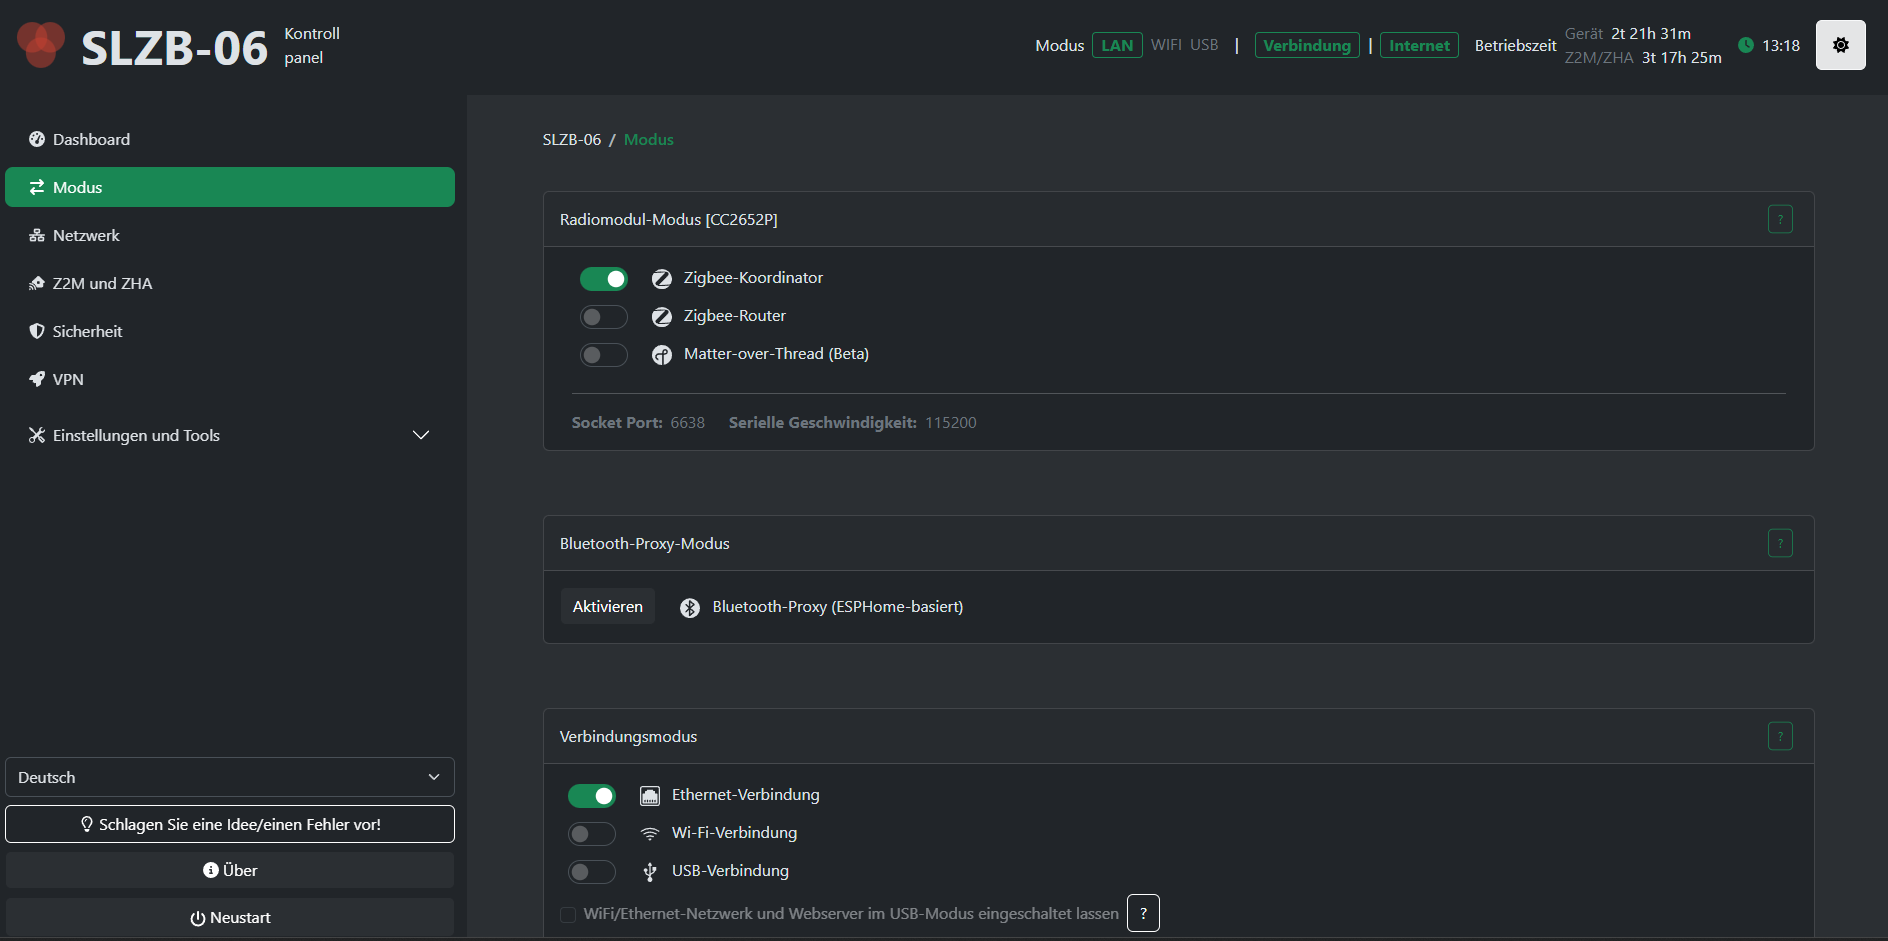Screen dimensions: 1888x941
Task: Open help for Verbindungsmodus section
Action: coord(1780,736)
